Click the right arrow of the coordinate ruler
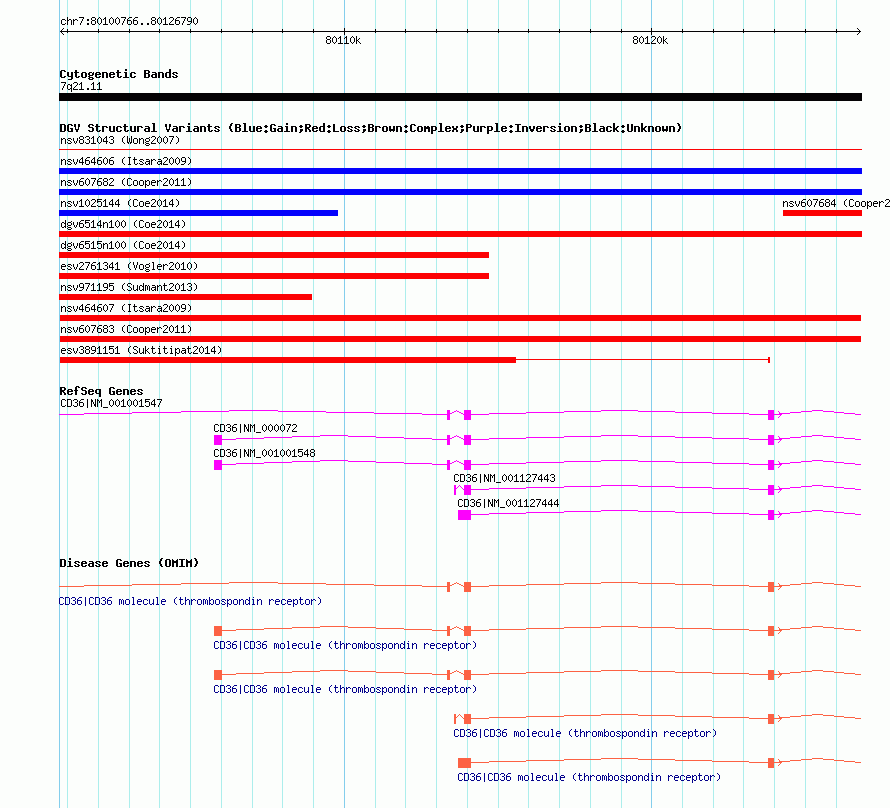The height and width of the screenshot is (808, 890). click(859, 31)
